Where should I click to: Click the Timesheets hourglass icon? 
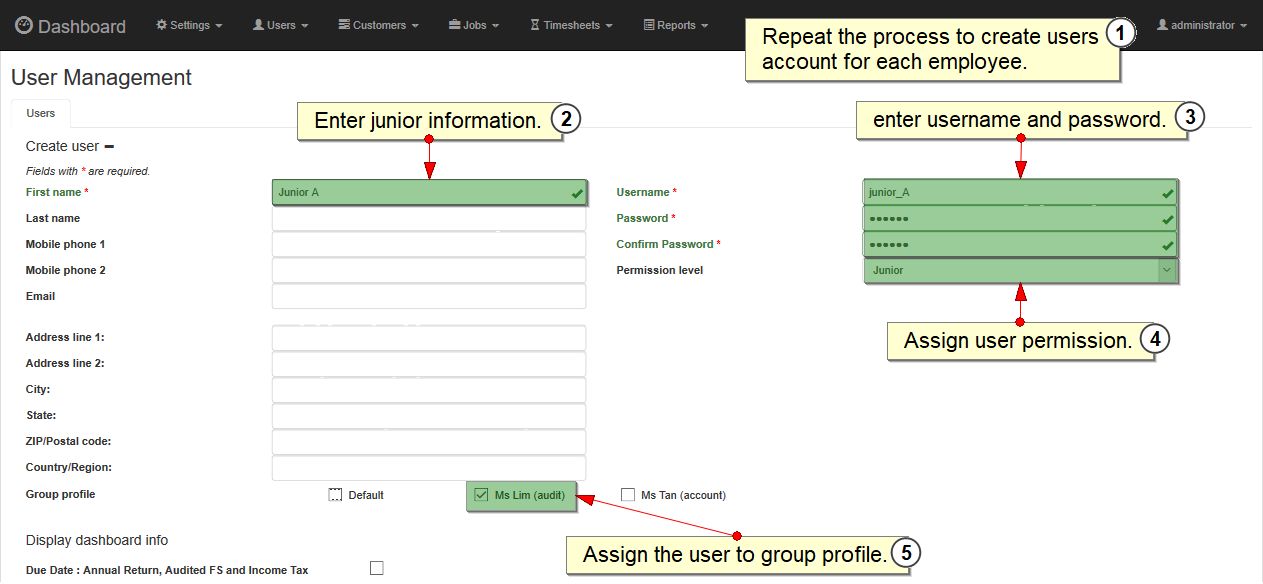tap(535, 25)
